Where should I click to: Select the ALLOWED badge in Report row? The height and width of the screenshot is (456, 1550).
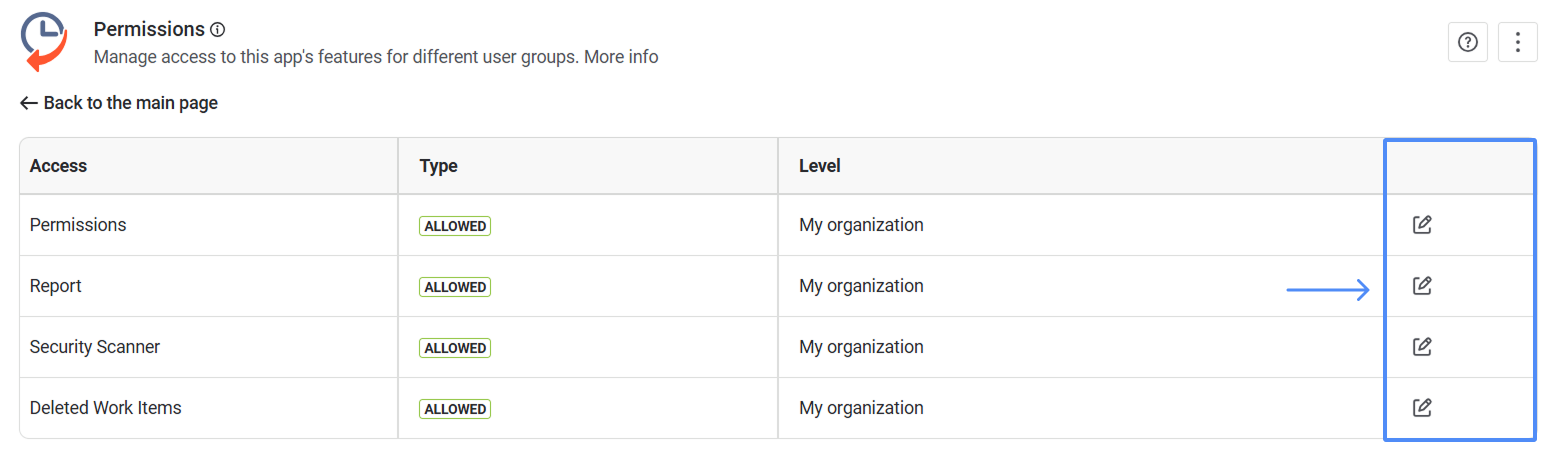[x=455, y=287]
